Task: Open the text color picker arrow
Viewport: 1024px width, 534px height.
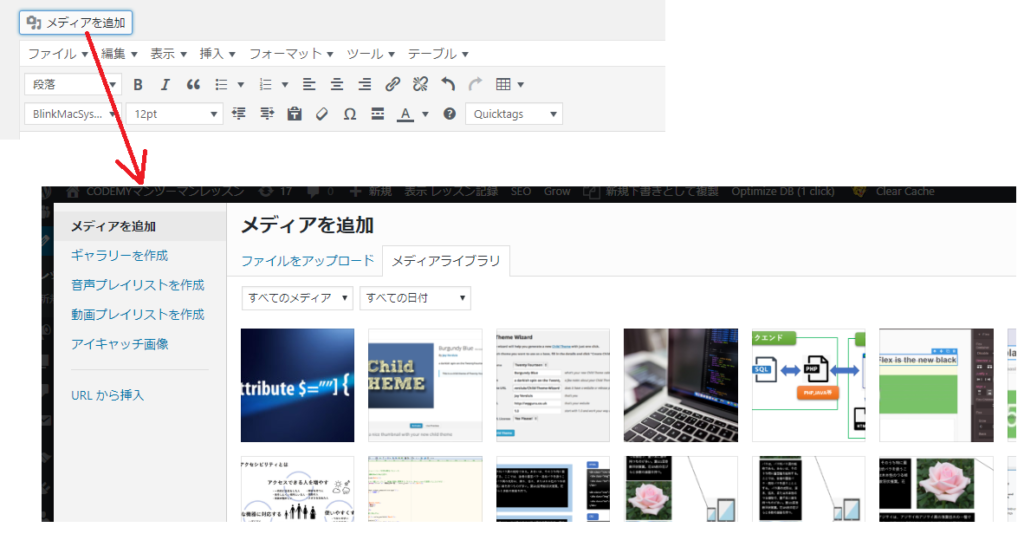Action: tap(425, 114)
